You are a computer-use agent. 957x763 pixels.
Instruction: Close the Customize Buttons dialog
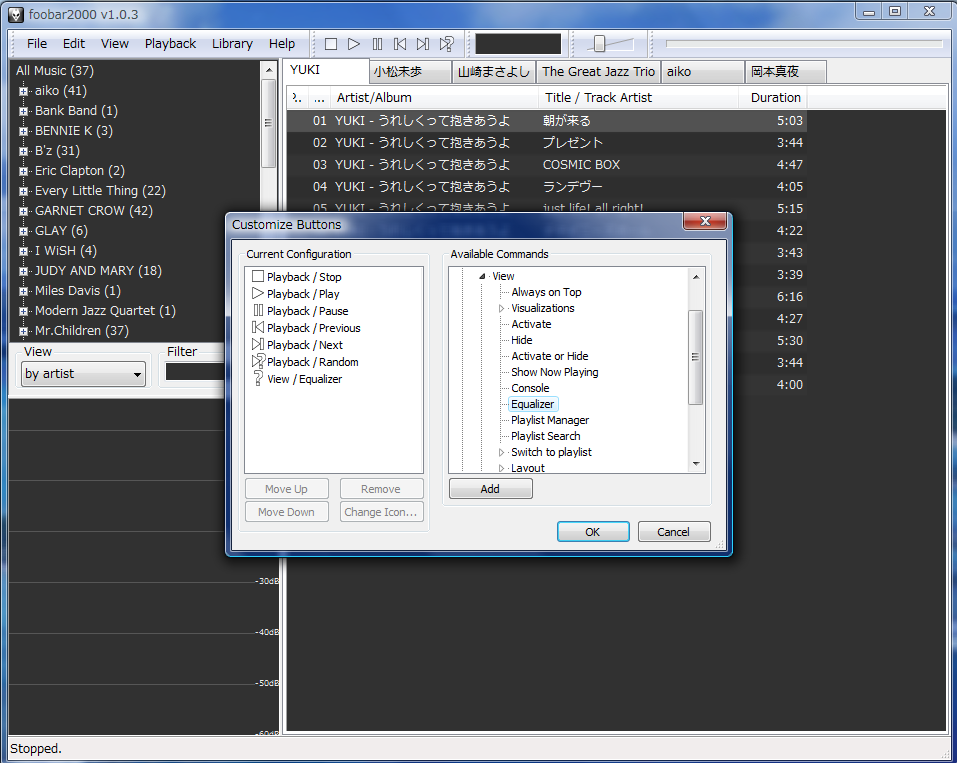(705, 221)
